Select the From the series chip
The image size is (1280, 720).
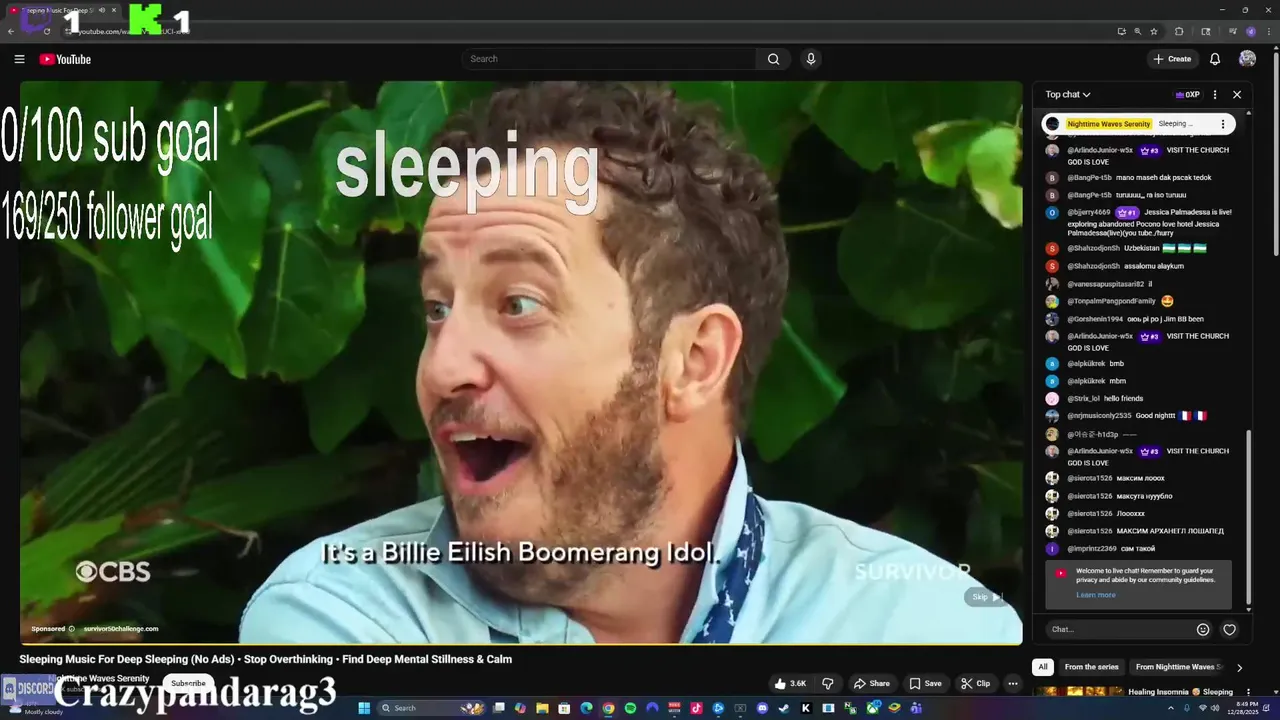tap(1091, 667)
